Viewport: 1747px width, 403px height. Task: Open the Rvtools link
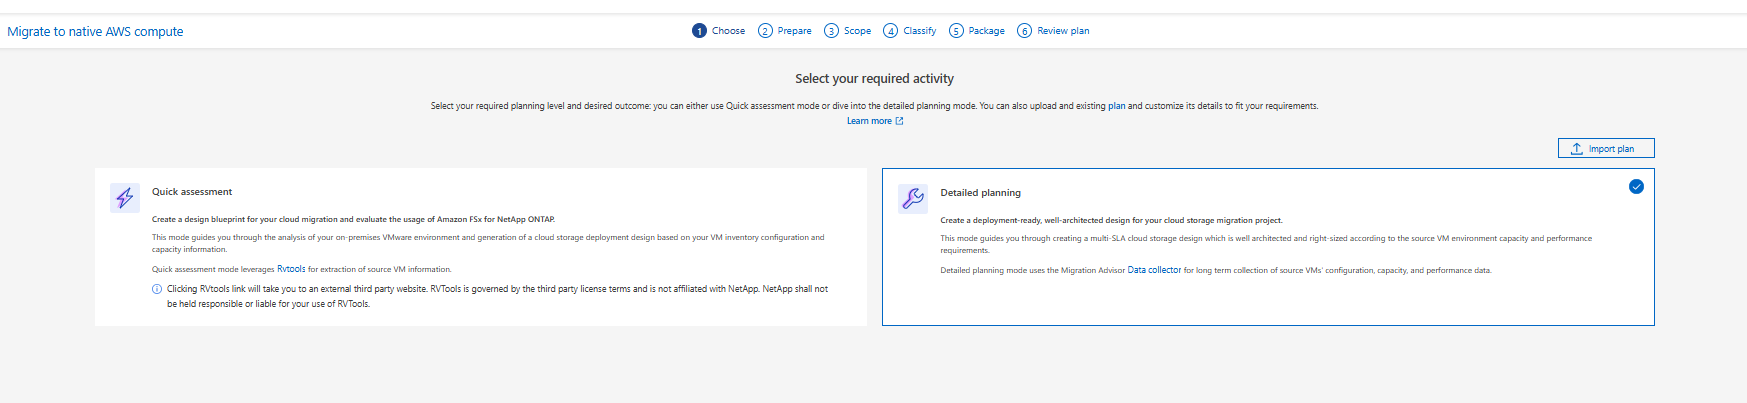(x=291, y=269)
